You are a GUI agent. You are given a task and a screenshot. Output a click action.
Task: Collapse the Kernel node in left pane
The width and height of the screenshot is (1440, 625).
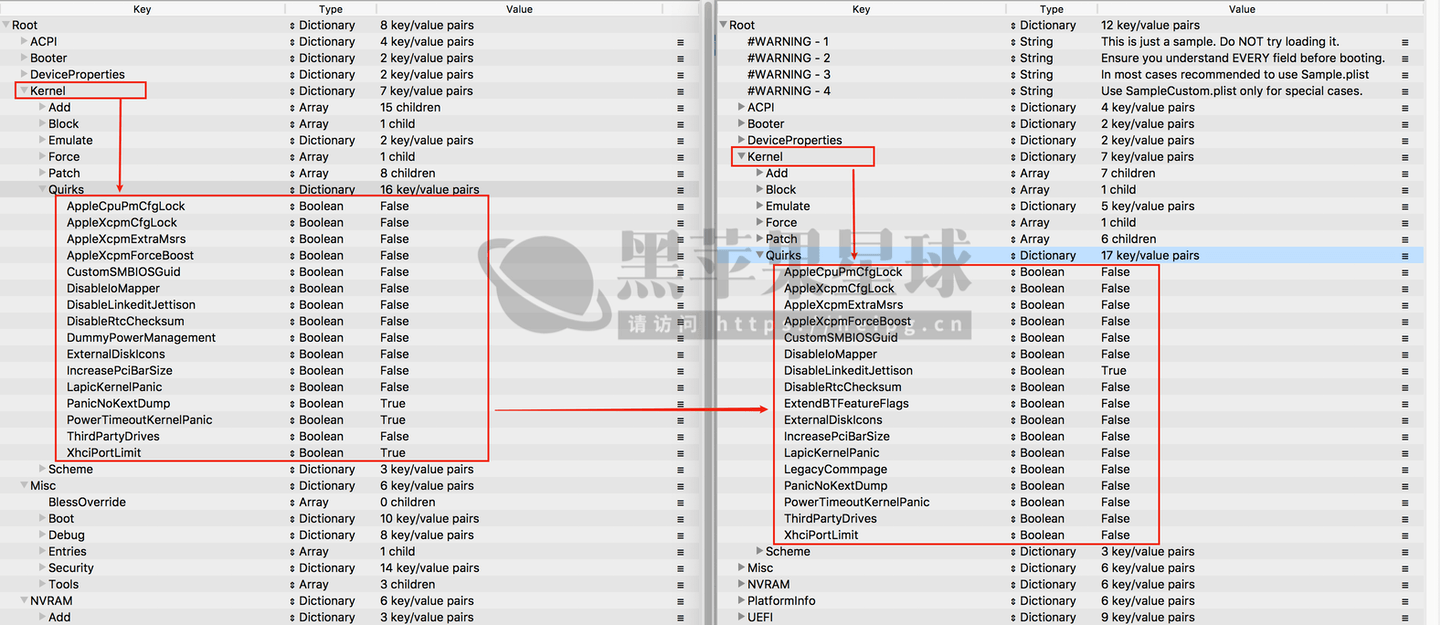(23, 91)
